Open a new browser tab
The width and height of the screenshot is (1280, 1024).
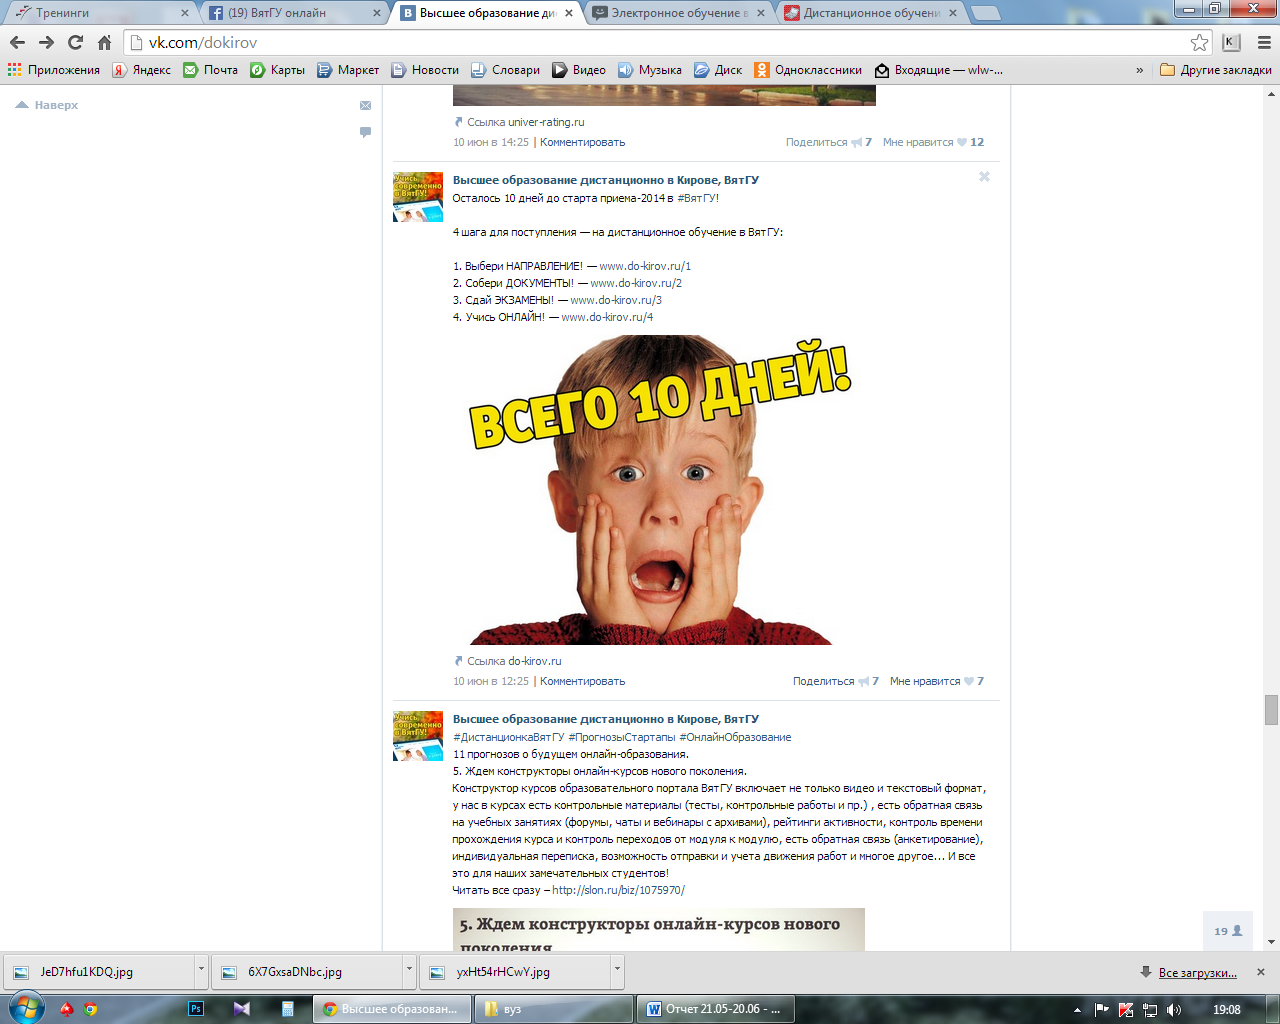pyautogui.click(x=986, y=13)
